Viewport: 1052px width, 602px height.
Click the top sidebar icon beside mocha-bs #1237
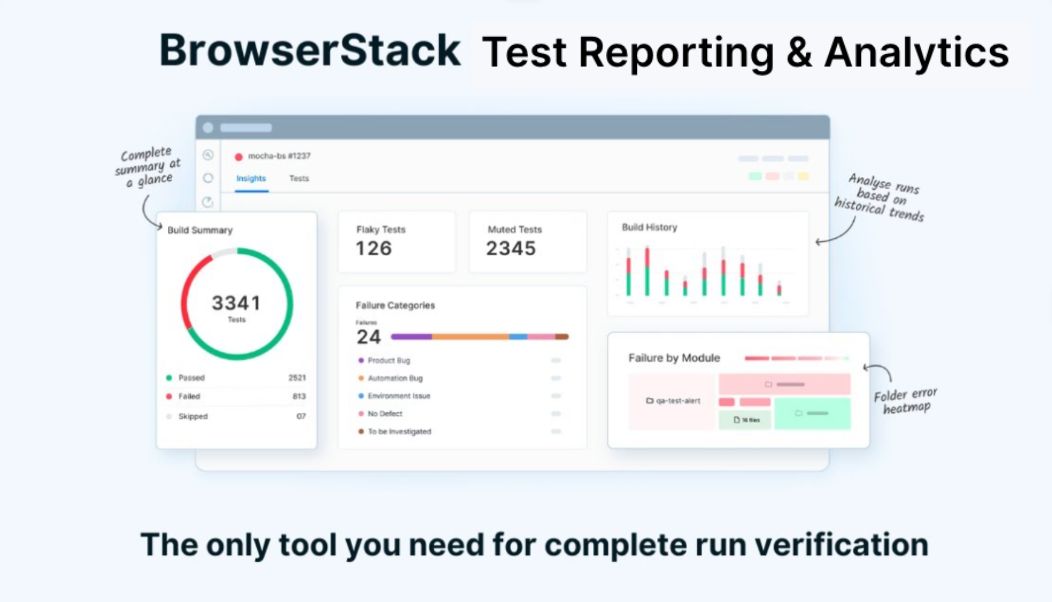(208, 155)
